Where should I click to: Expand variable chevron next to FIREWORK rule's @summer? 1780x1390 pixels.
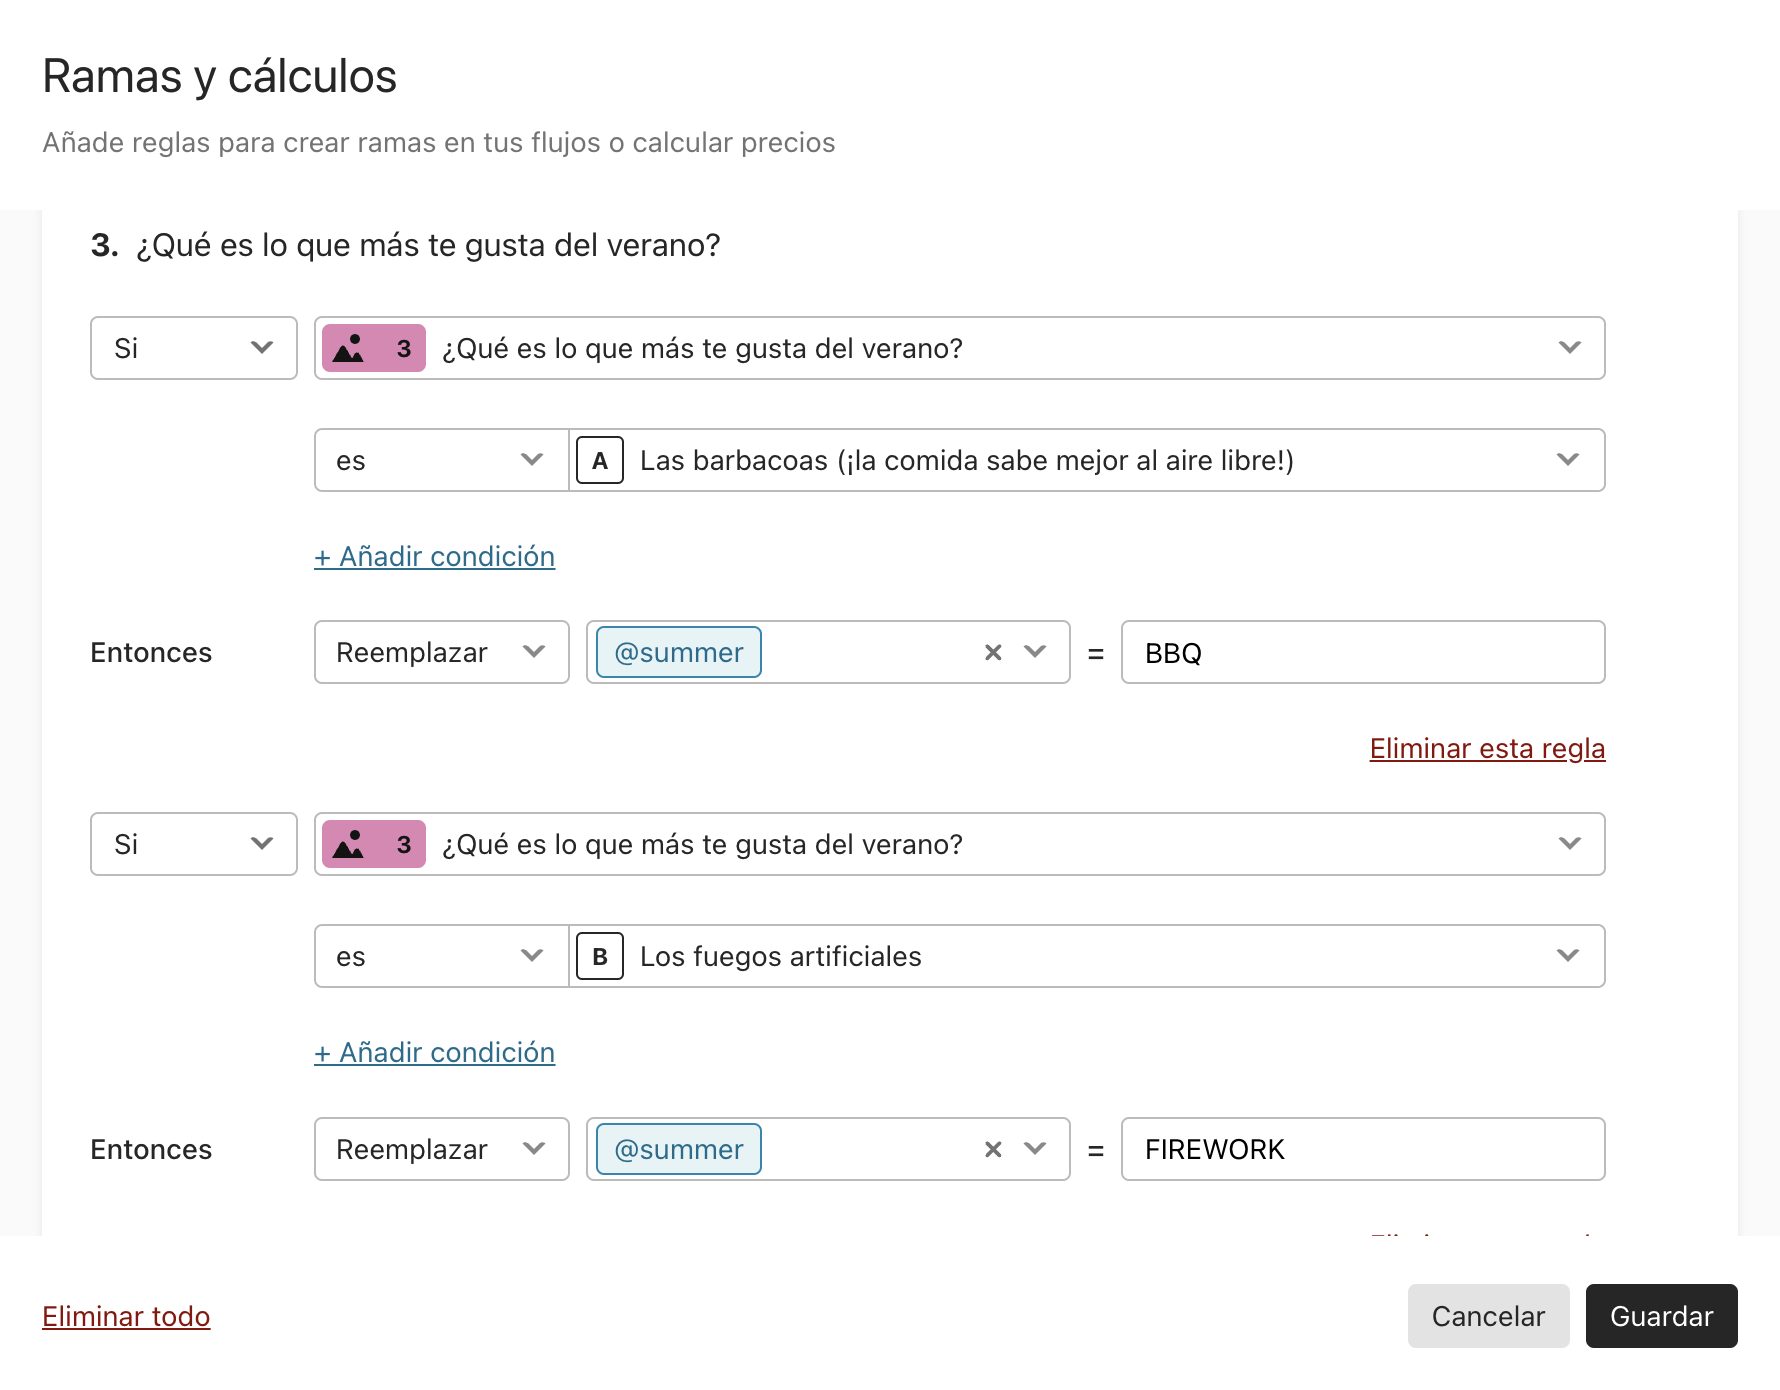tap(1035, 1149)
